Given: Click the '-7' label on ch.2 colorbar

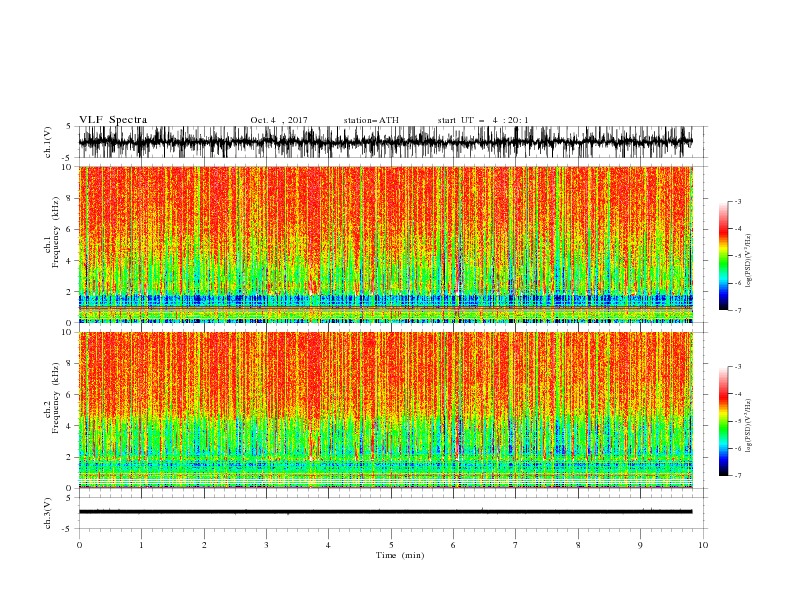Looking at the screenshot, I should click(738, 475).
